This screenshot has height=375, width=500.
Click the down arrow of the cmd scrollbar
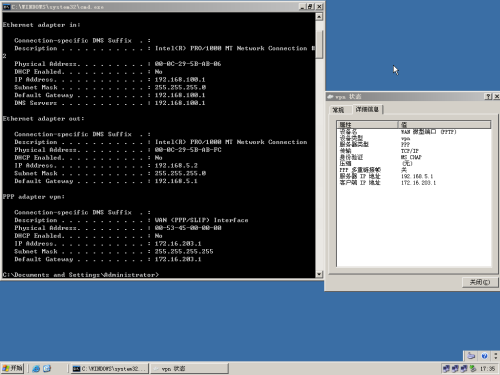(x=319, y=274)
